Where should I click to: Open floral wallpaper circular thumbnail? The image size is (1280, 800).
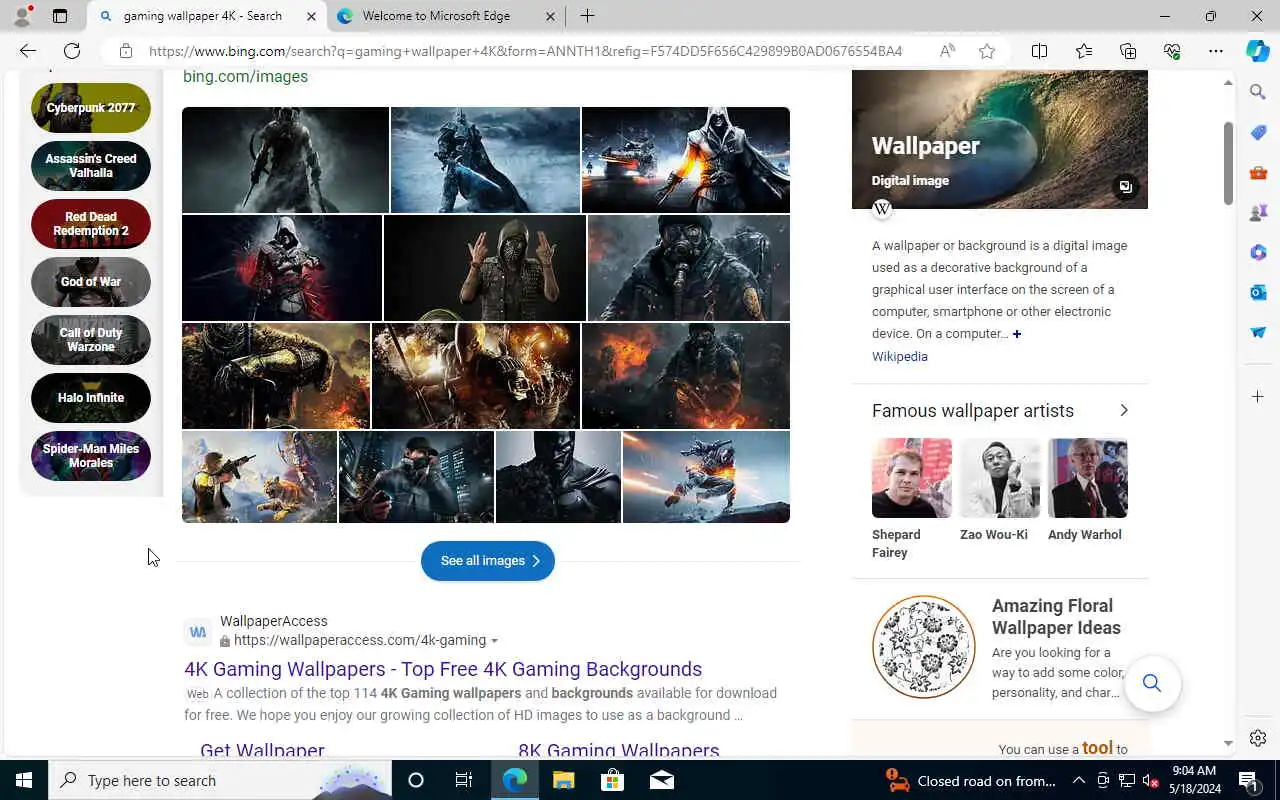923,647
